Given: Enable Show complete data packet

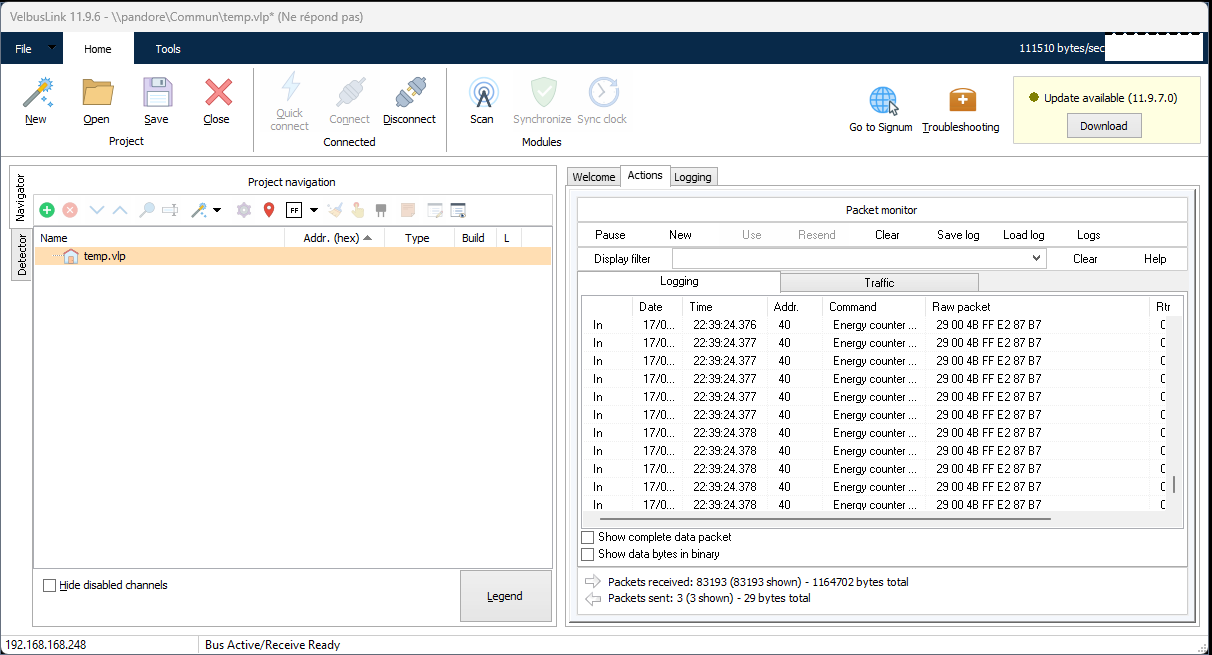Looking at the screenshot, I should tap(588, 537).
